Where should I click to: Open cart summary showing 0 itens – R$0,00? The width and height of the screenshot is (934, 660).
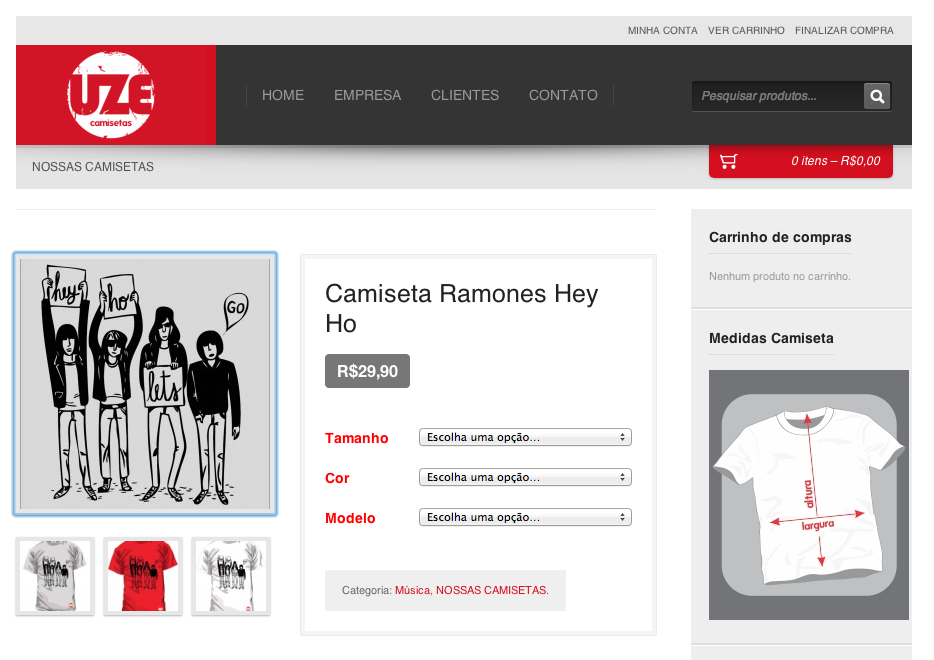[801, 161]
